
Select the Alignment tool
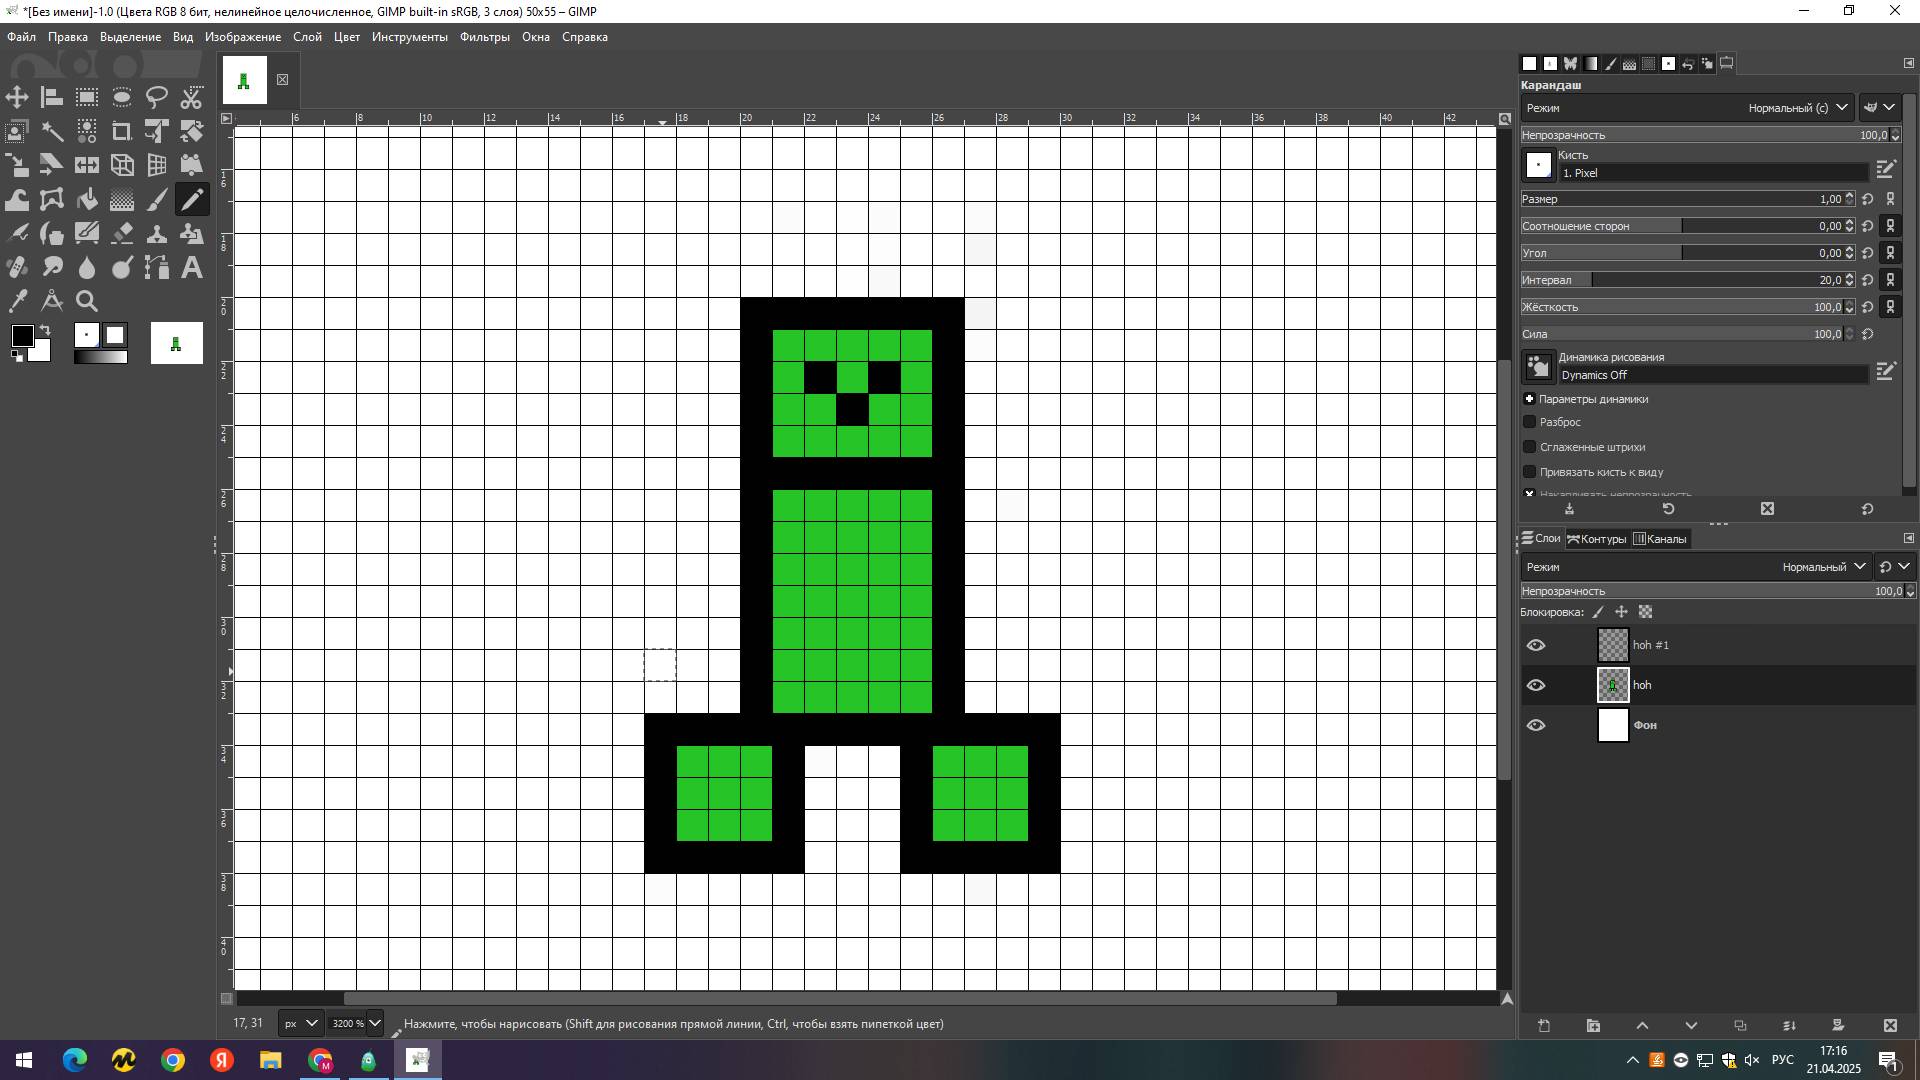coord(52,97)
